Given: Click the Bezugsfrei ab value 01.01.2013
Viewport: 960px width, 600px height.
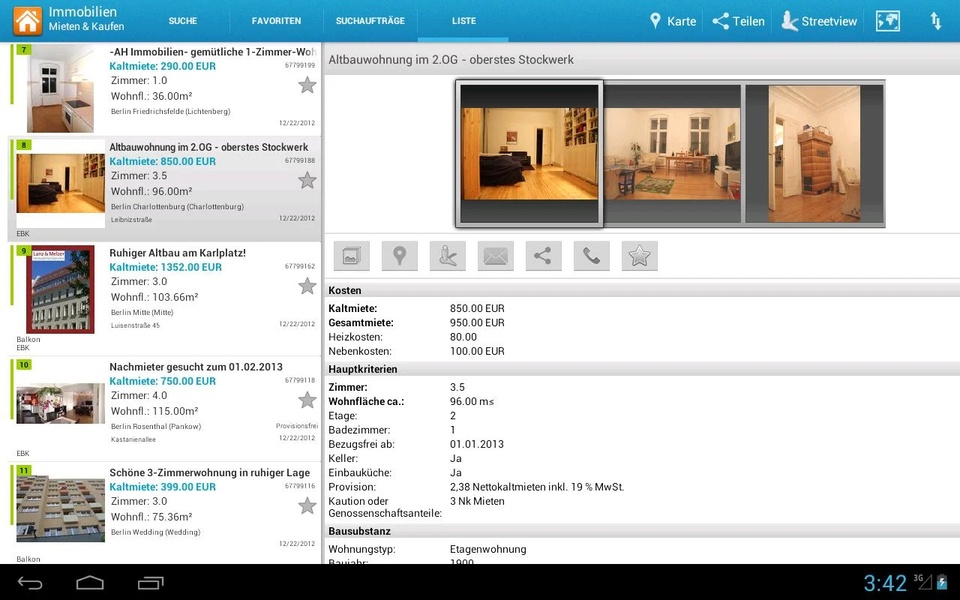Looking at the screenshot, I should [x=476, y=444].
